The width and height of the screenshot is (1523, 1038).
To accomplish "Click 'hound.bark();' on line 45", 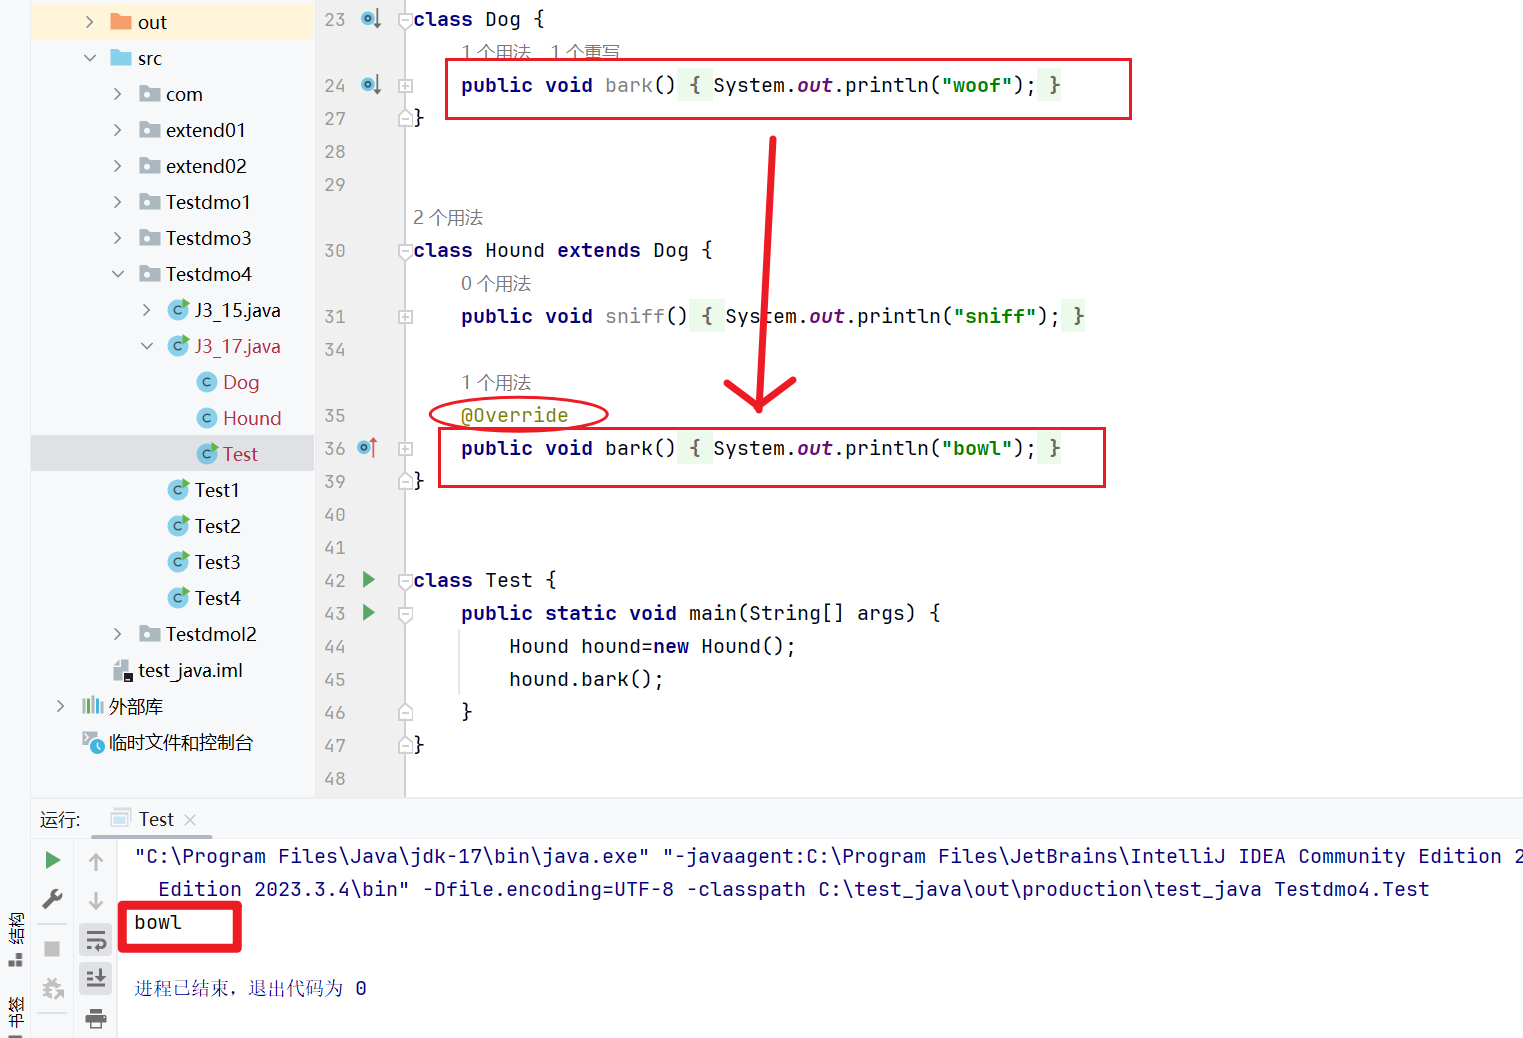I will click(x=586, y=679).
